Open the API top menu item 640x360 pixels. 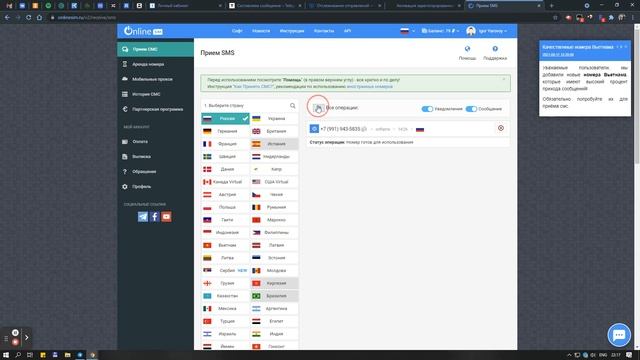tap(347, 31)
